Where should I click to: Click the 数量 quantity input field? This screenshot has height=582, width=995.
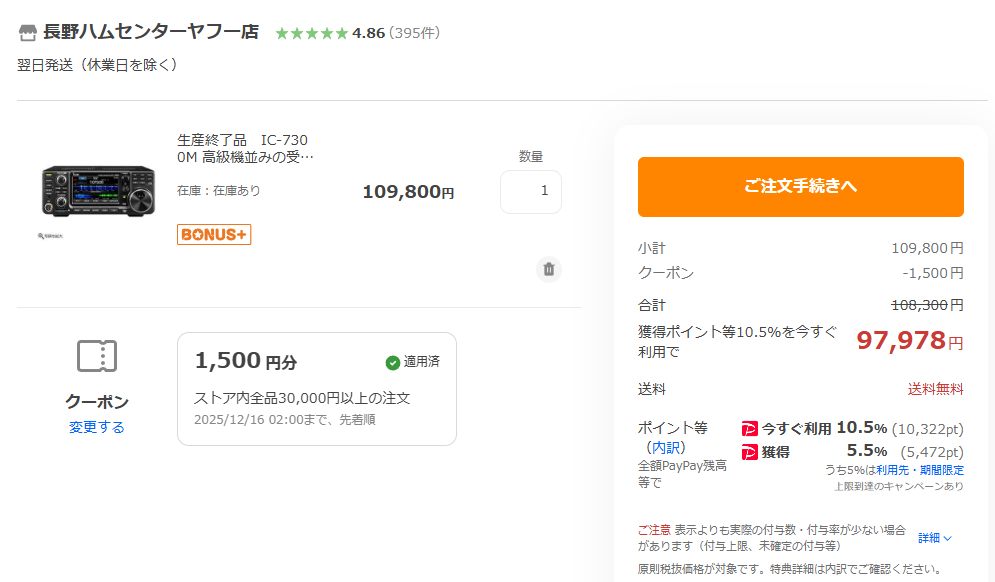click(531, 191)
